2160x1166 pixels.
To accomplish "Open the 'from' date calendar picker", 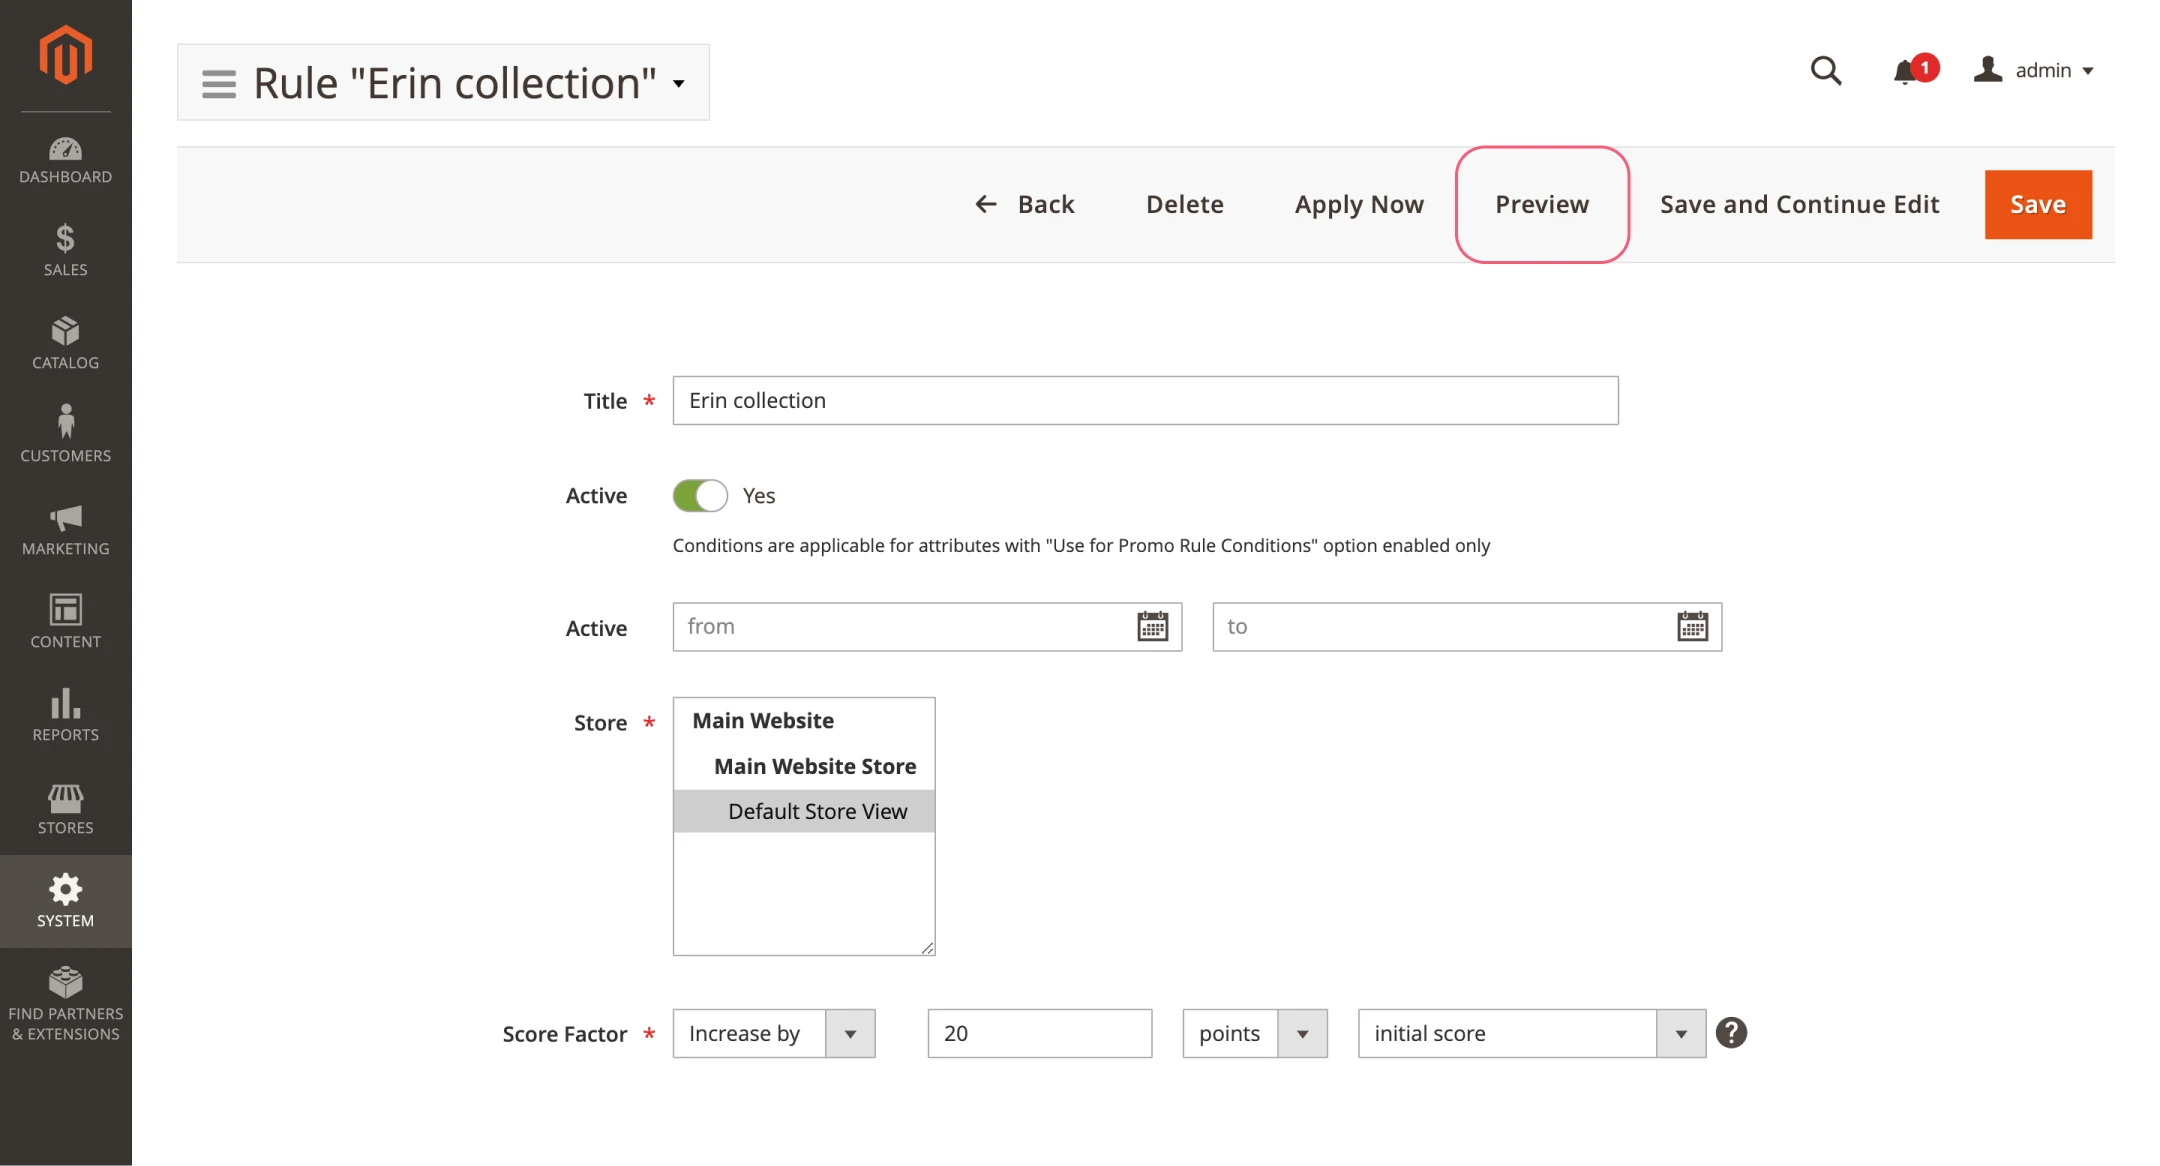I will point(1152,627).
